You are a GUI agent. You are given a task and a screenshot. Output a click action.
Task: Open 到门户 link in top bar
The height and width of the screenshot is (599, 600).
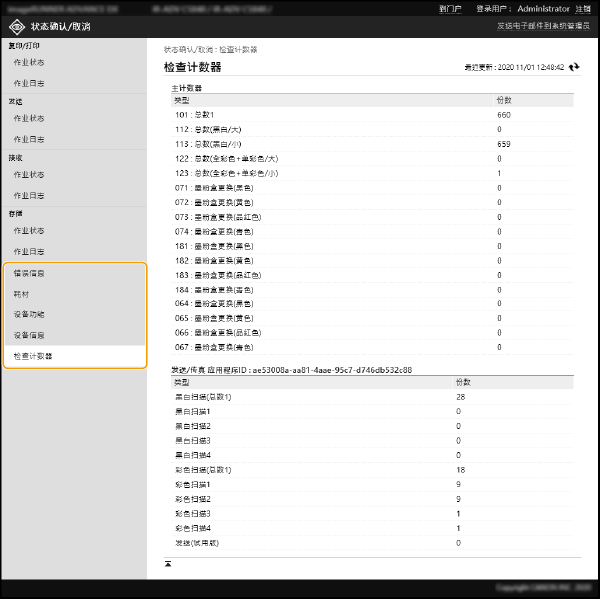(x=450, y=8)
